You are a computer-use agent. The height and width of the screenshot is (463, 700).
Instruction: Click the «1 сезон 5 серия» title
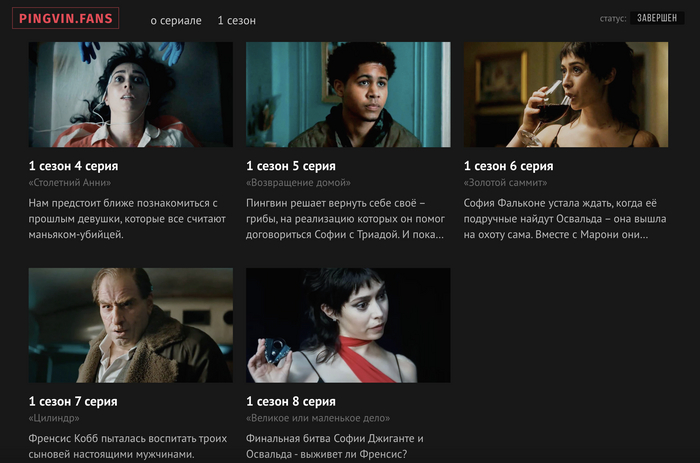[291, 166]
